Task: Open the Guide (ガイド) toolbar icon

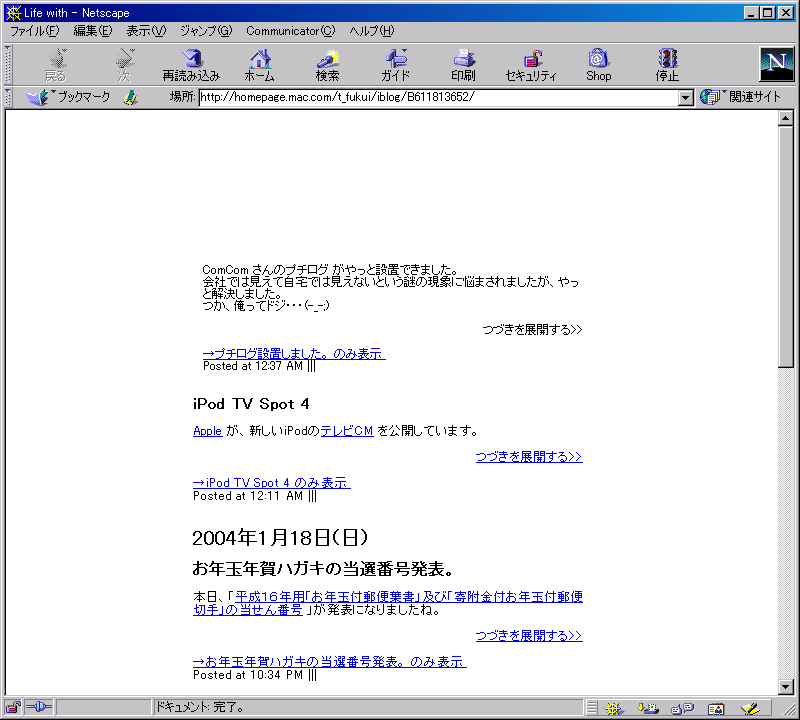Action: (395, 64)
